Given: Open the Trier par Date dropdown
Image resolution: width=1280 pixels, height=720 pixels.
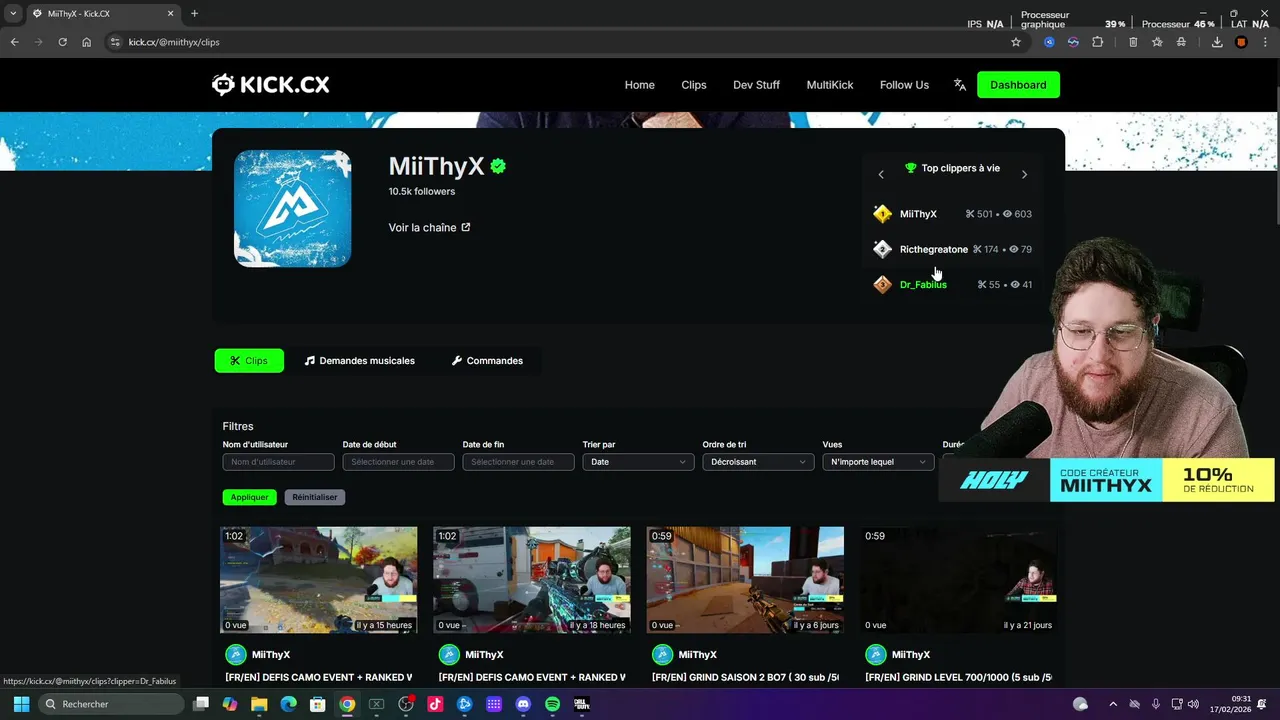Looking at the screenshot, I should point(638,462).
